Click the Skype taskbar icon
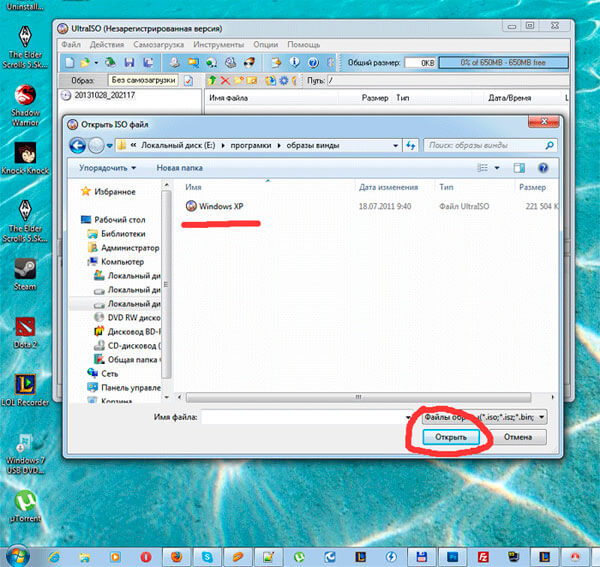600x567 pixels. tap(207, 557)
